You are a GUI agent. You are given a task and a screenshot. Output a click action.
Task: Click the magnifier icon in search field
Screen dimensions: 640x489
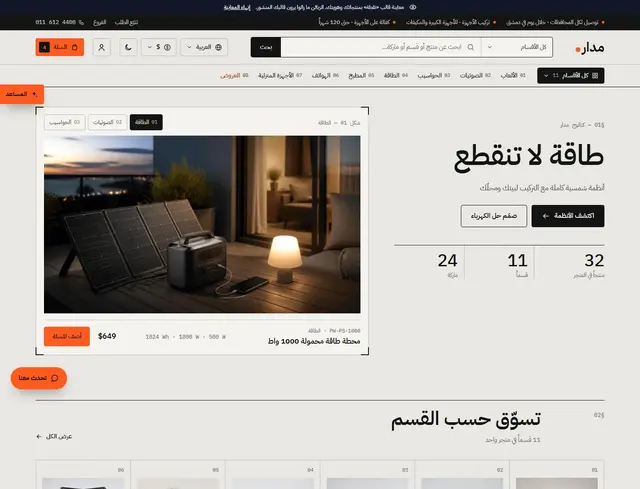[471, 47]
